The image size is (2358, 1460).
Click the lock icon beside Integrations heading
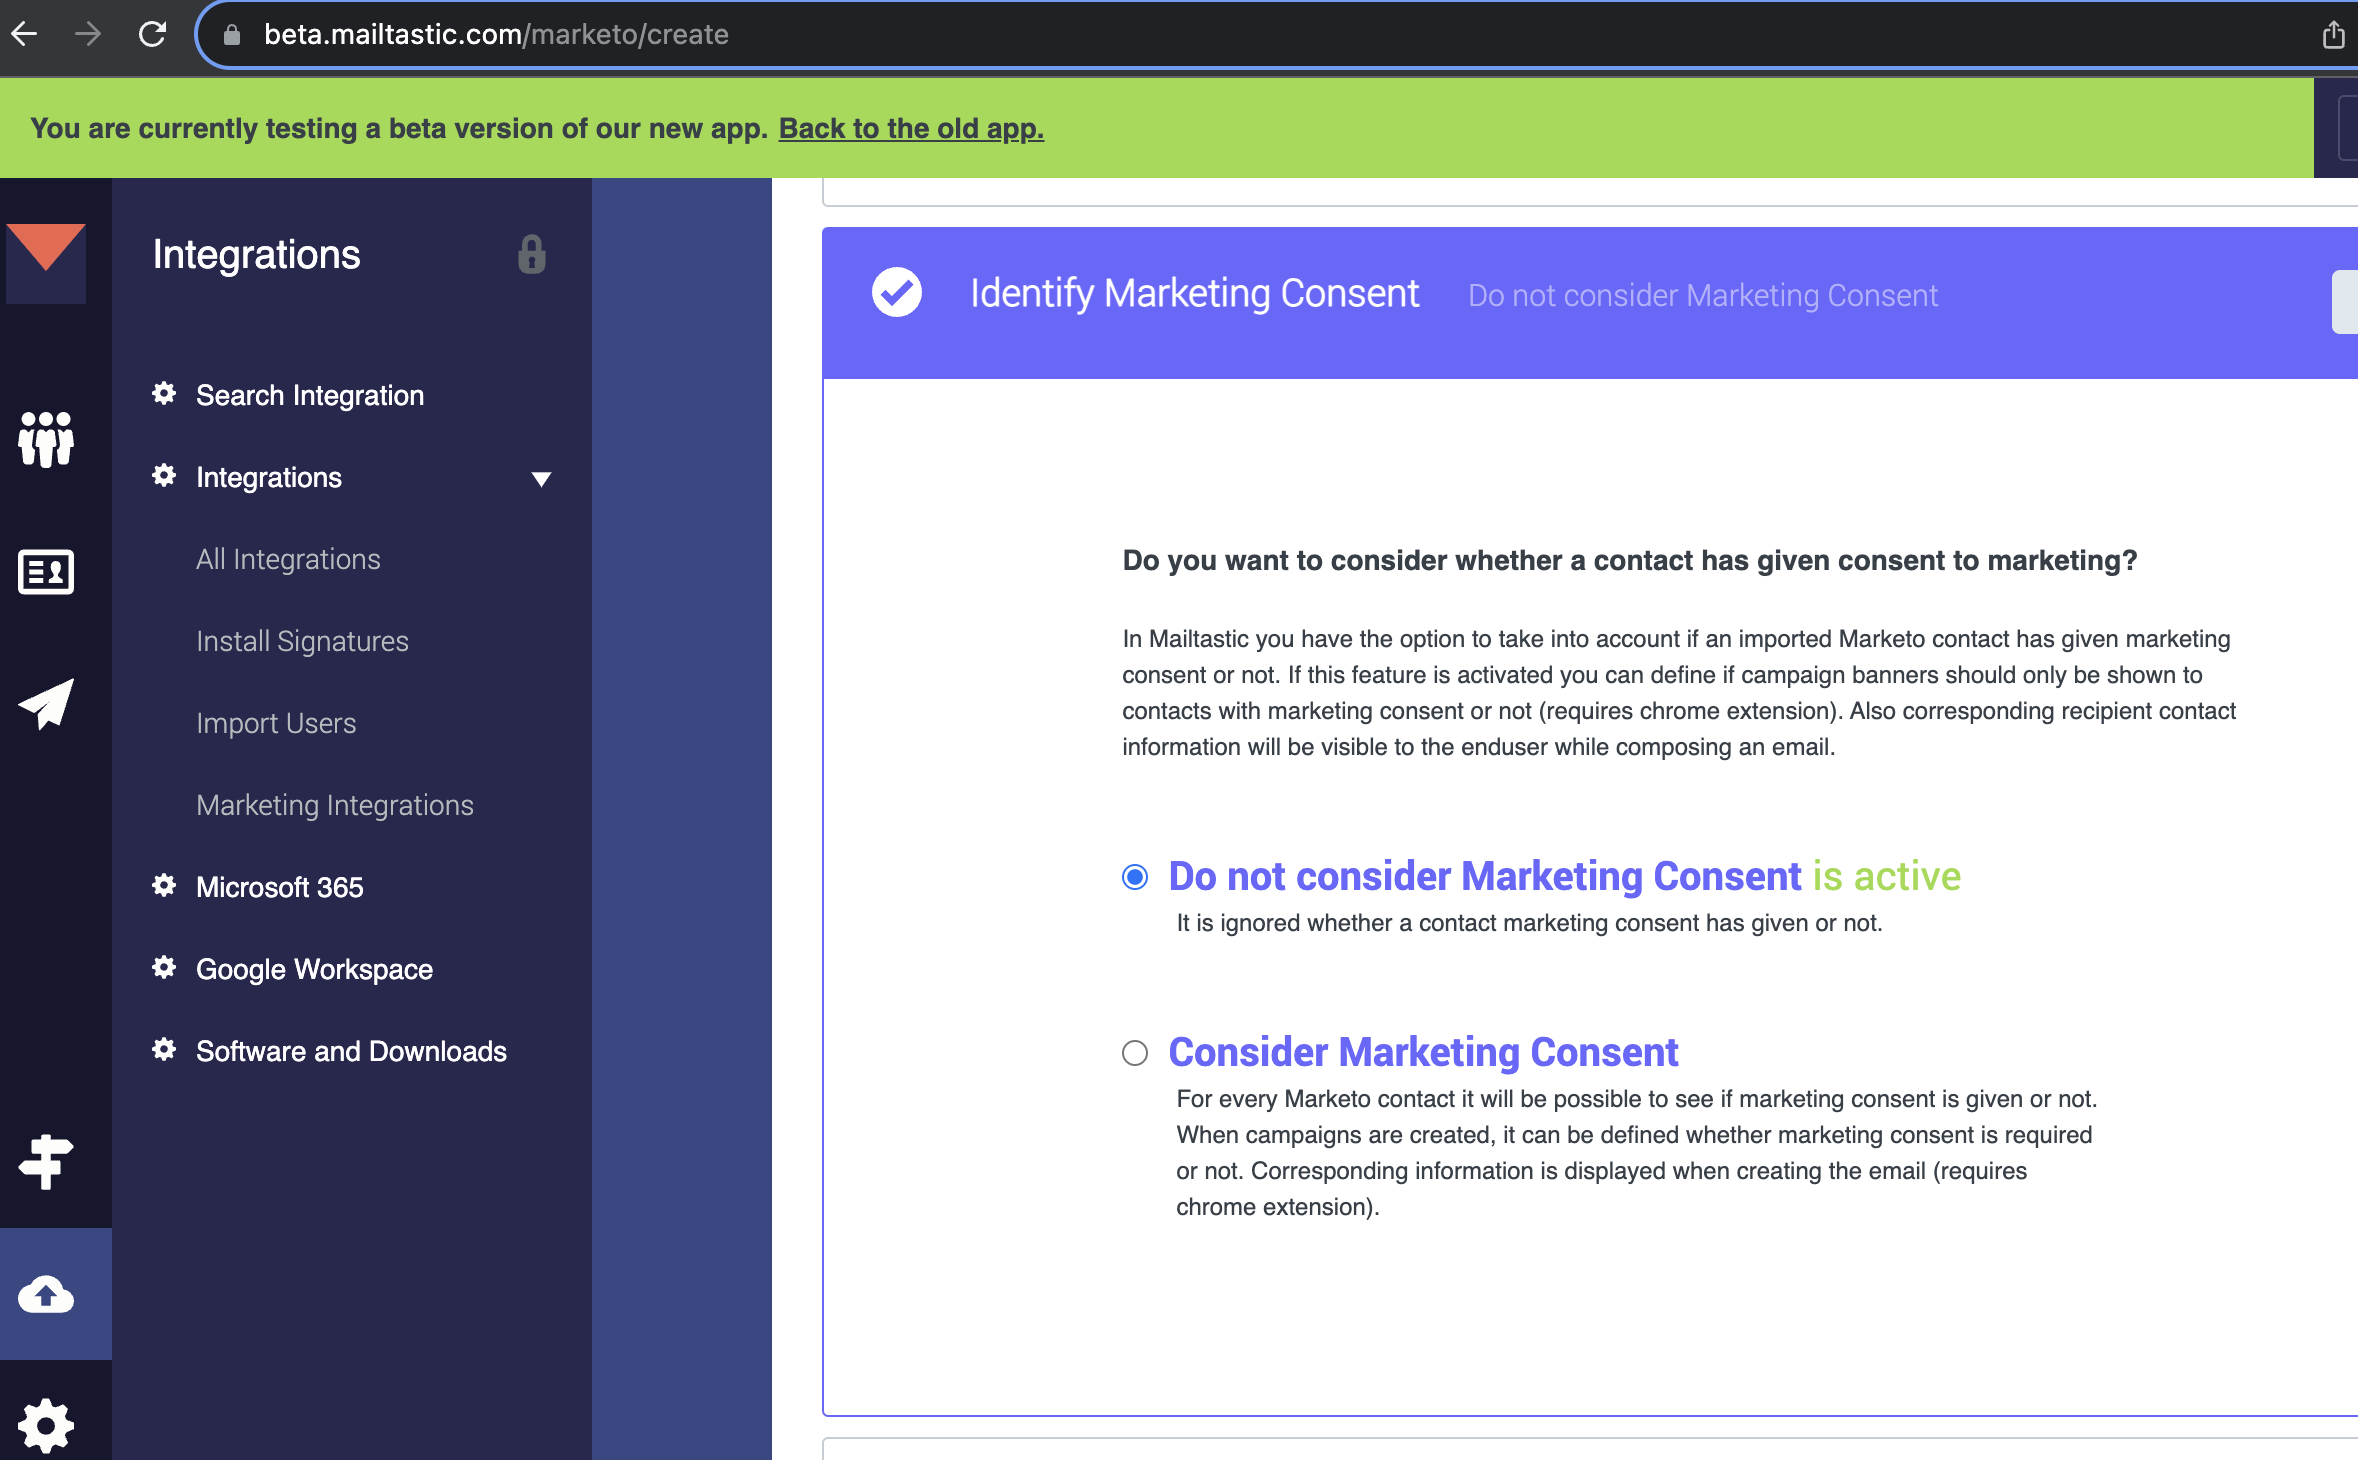click(x=532, y=255)
